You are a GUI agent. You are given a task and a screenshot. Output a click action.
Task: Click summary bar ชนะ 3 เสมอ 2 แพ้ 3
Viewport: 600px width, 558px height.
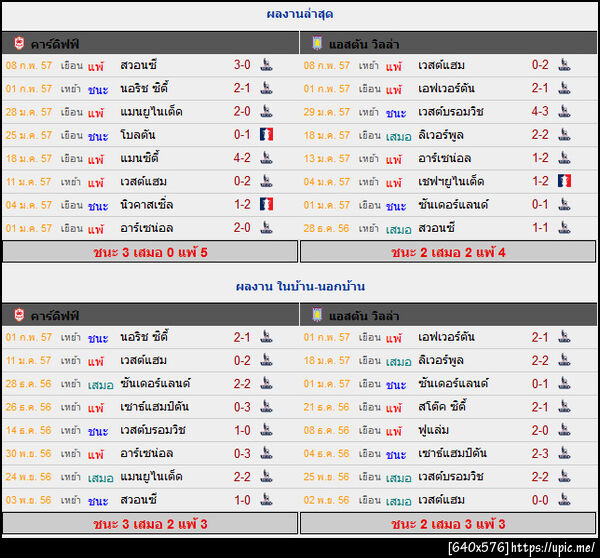tap(150, 524)
